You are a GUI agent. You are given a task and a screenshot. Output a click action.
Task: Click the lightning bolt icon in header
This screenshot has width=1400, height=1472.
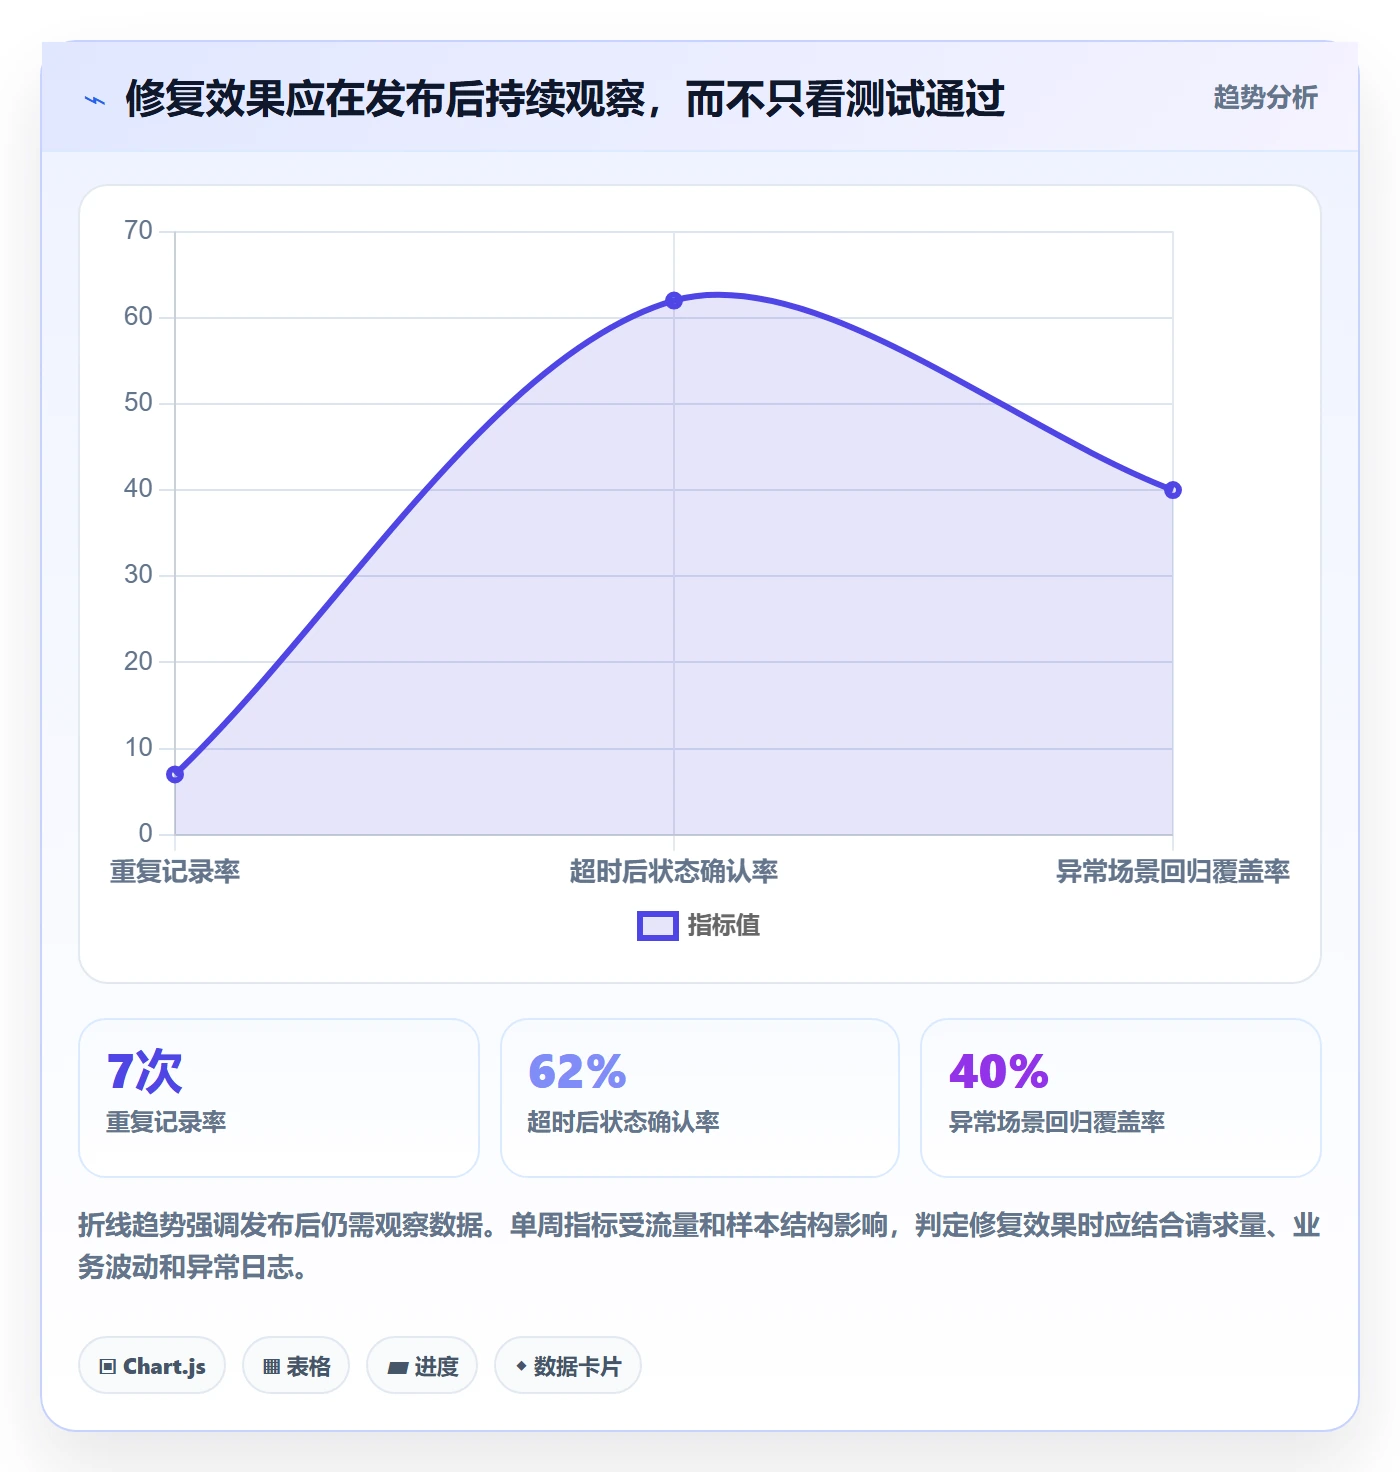[95, 100]
